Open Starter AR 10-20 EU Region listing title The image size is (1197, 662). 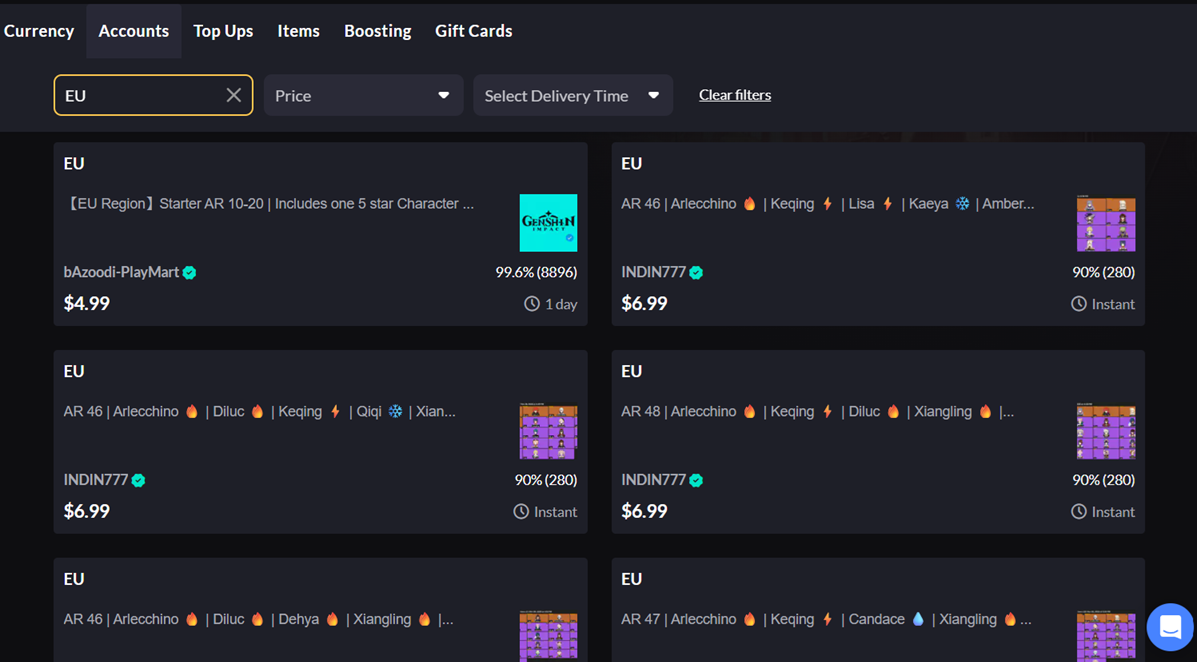[269, 204]
